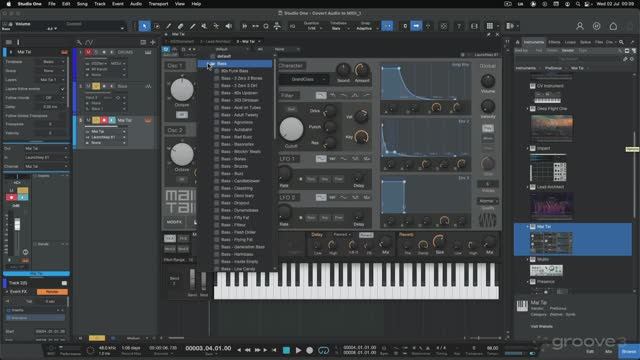Switch to the Loops browser tab

[x=570, y=42]
